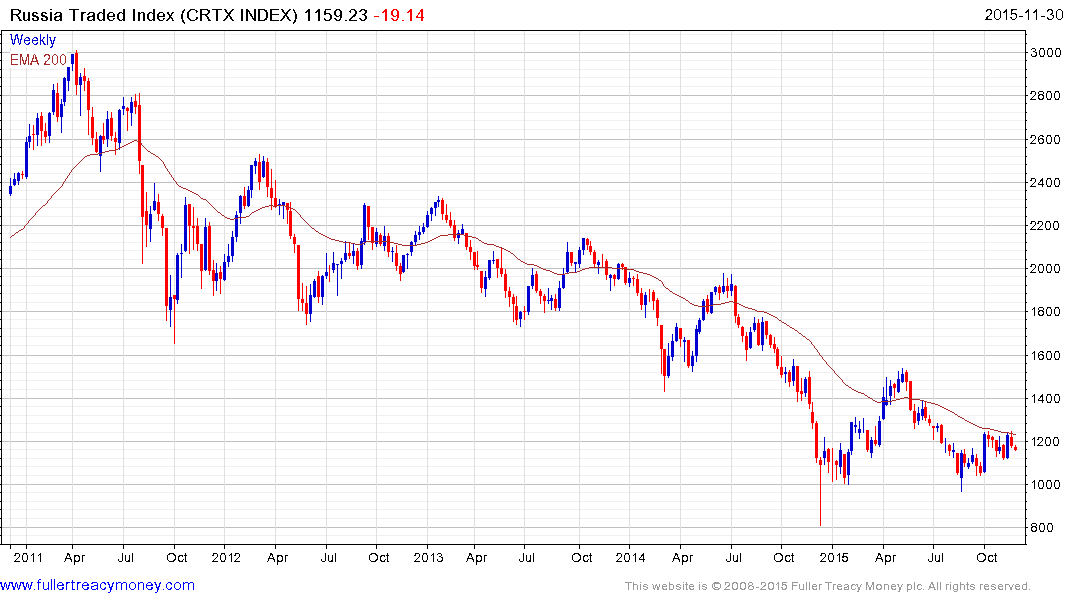The image size is (1075, 600).
Task: Click the 2013 year label on time axis
Action: point(428,557)
